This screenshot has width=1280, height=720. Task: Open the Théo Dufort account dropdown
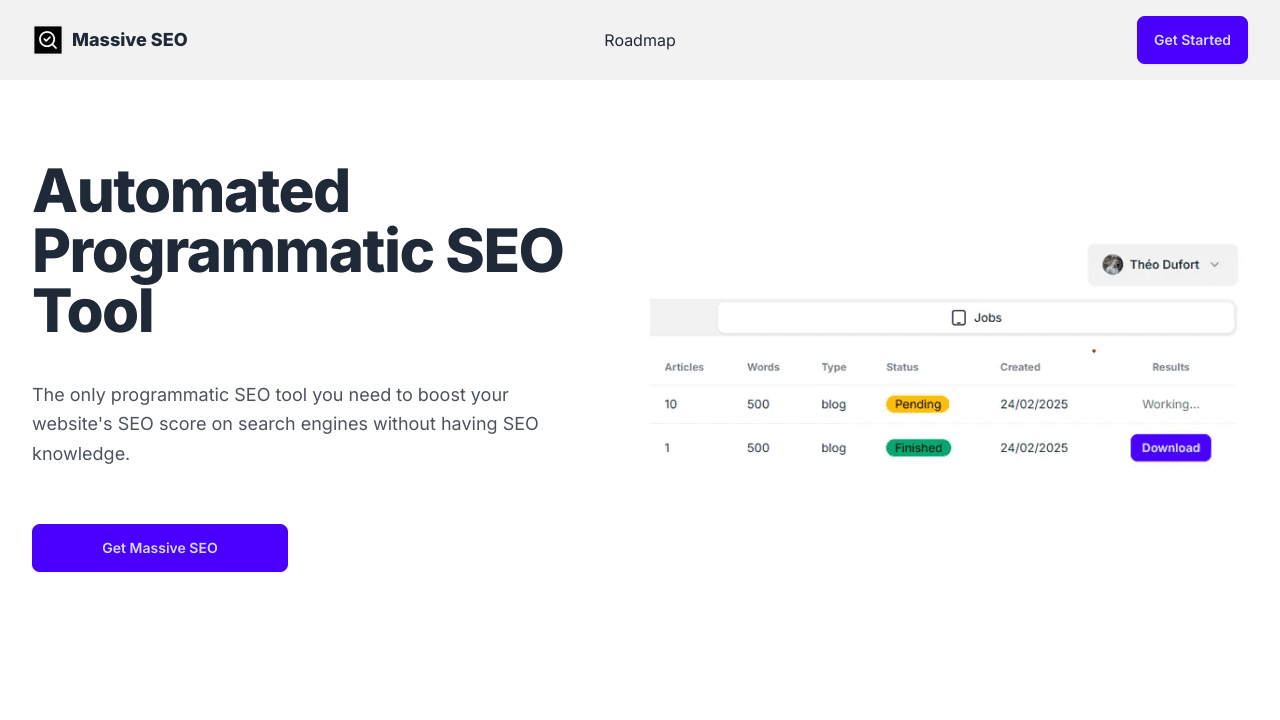(x=1162, y=264)
